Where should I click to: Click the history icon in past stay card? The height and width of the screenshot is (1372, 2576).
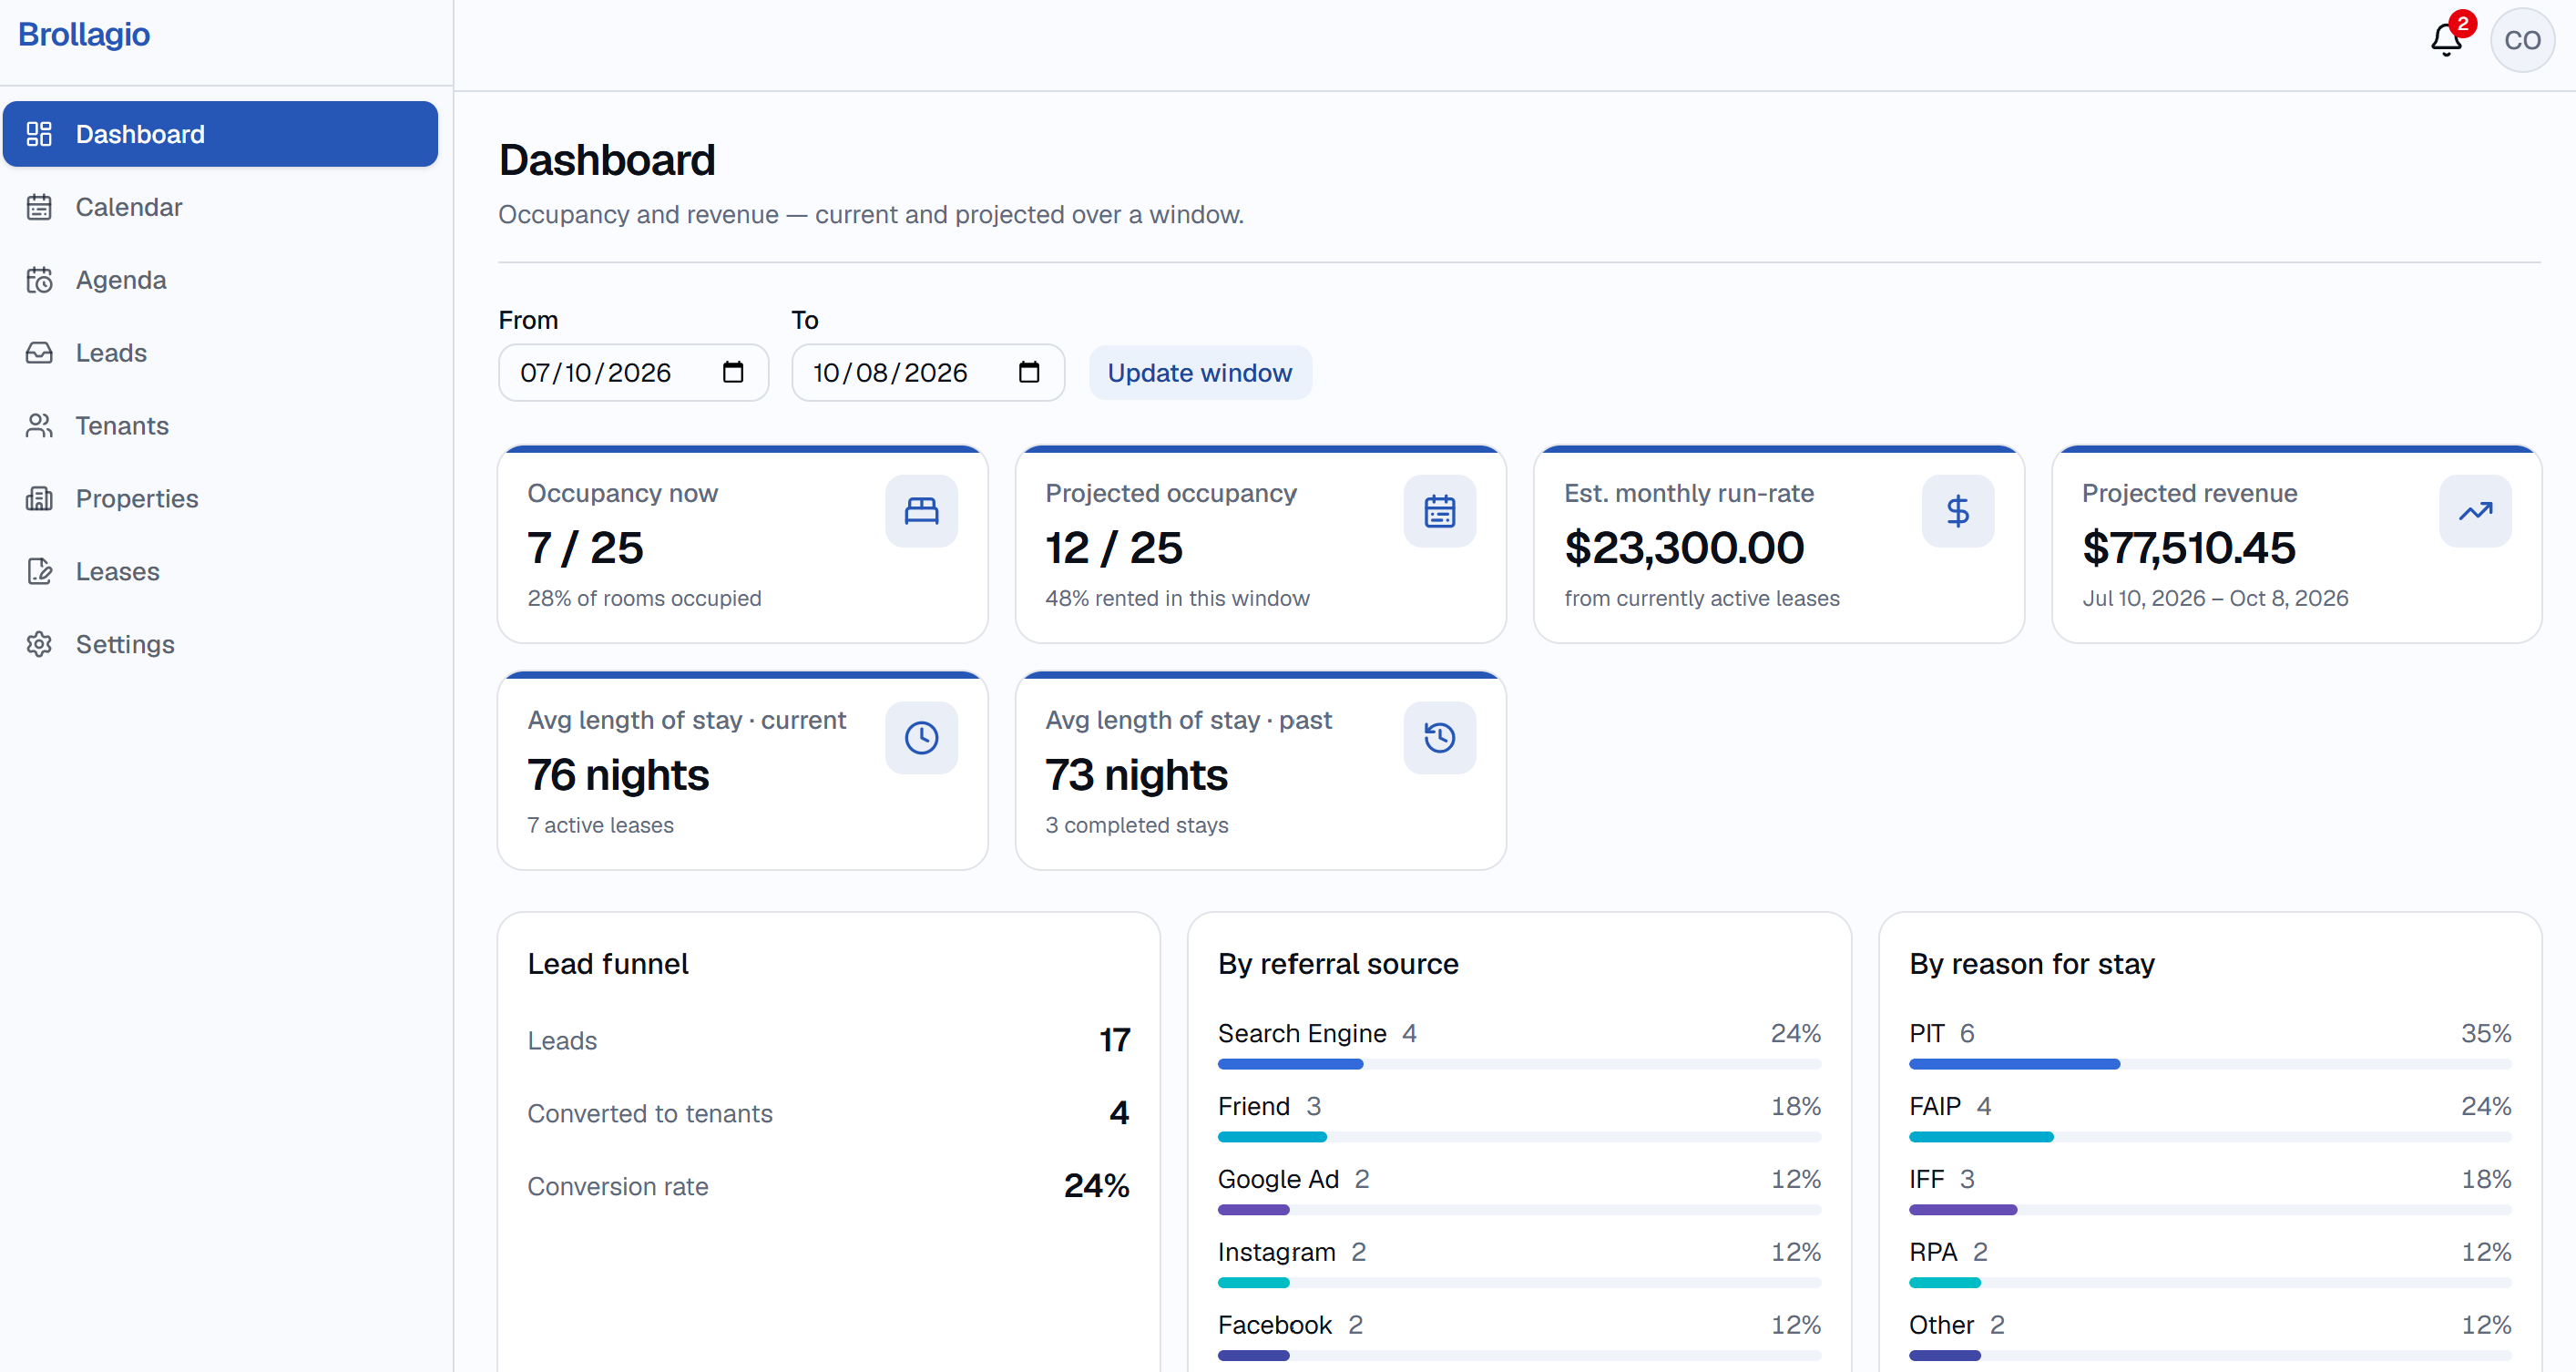(1439, 738)
